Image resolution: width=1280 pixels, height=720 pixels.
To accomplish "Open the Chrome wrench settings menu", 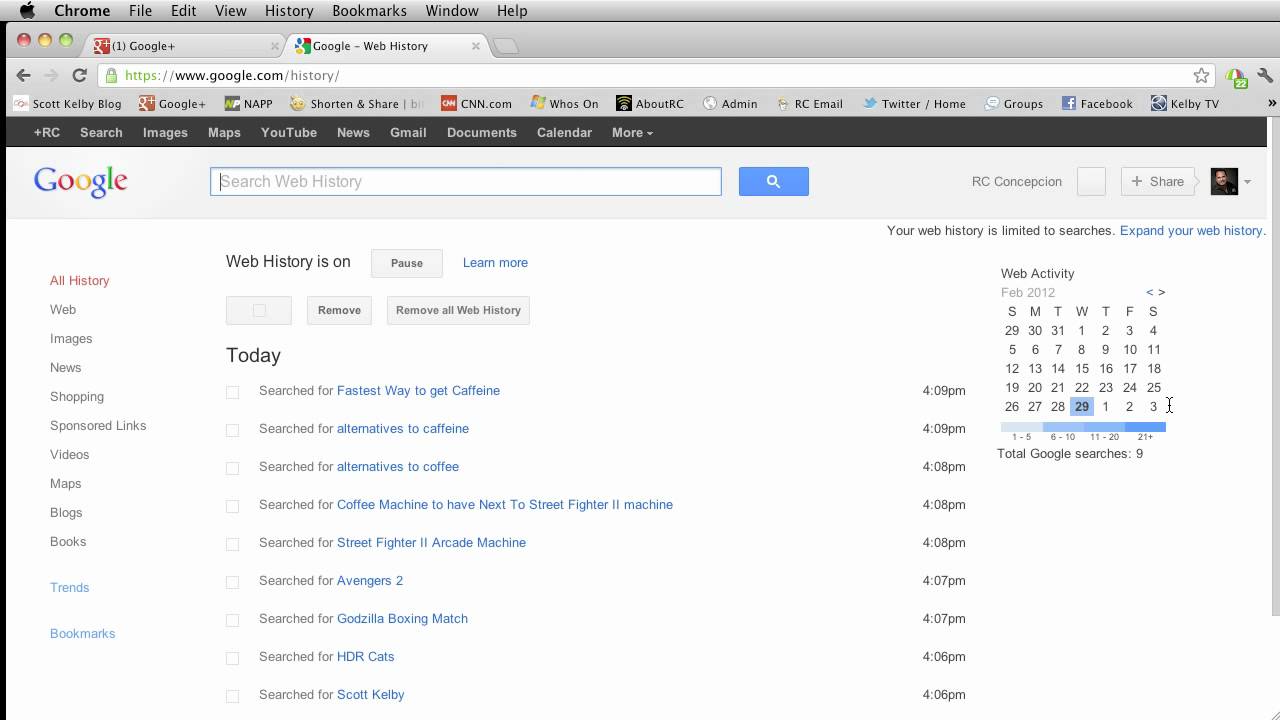I will tap(1265, 75).
